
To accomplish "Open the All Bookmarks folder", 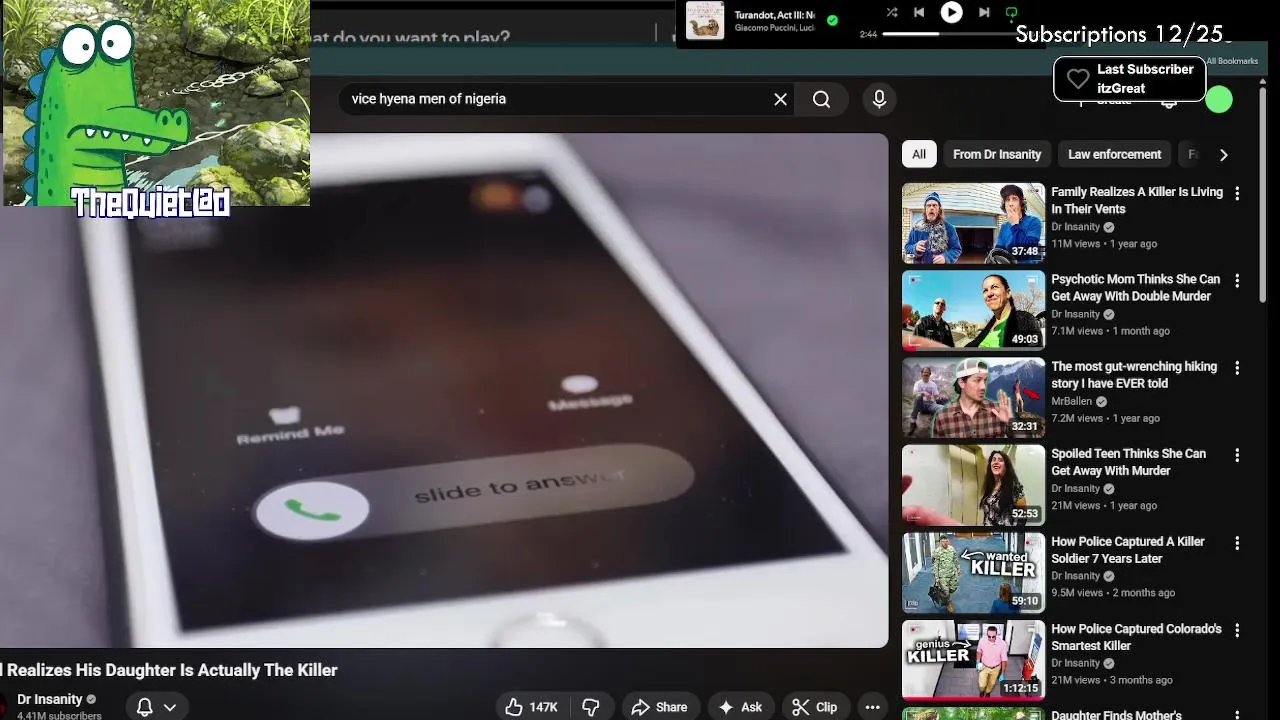I will 1232,61.
